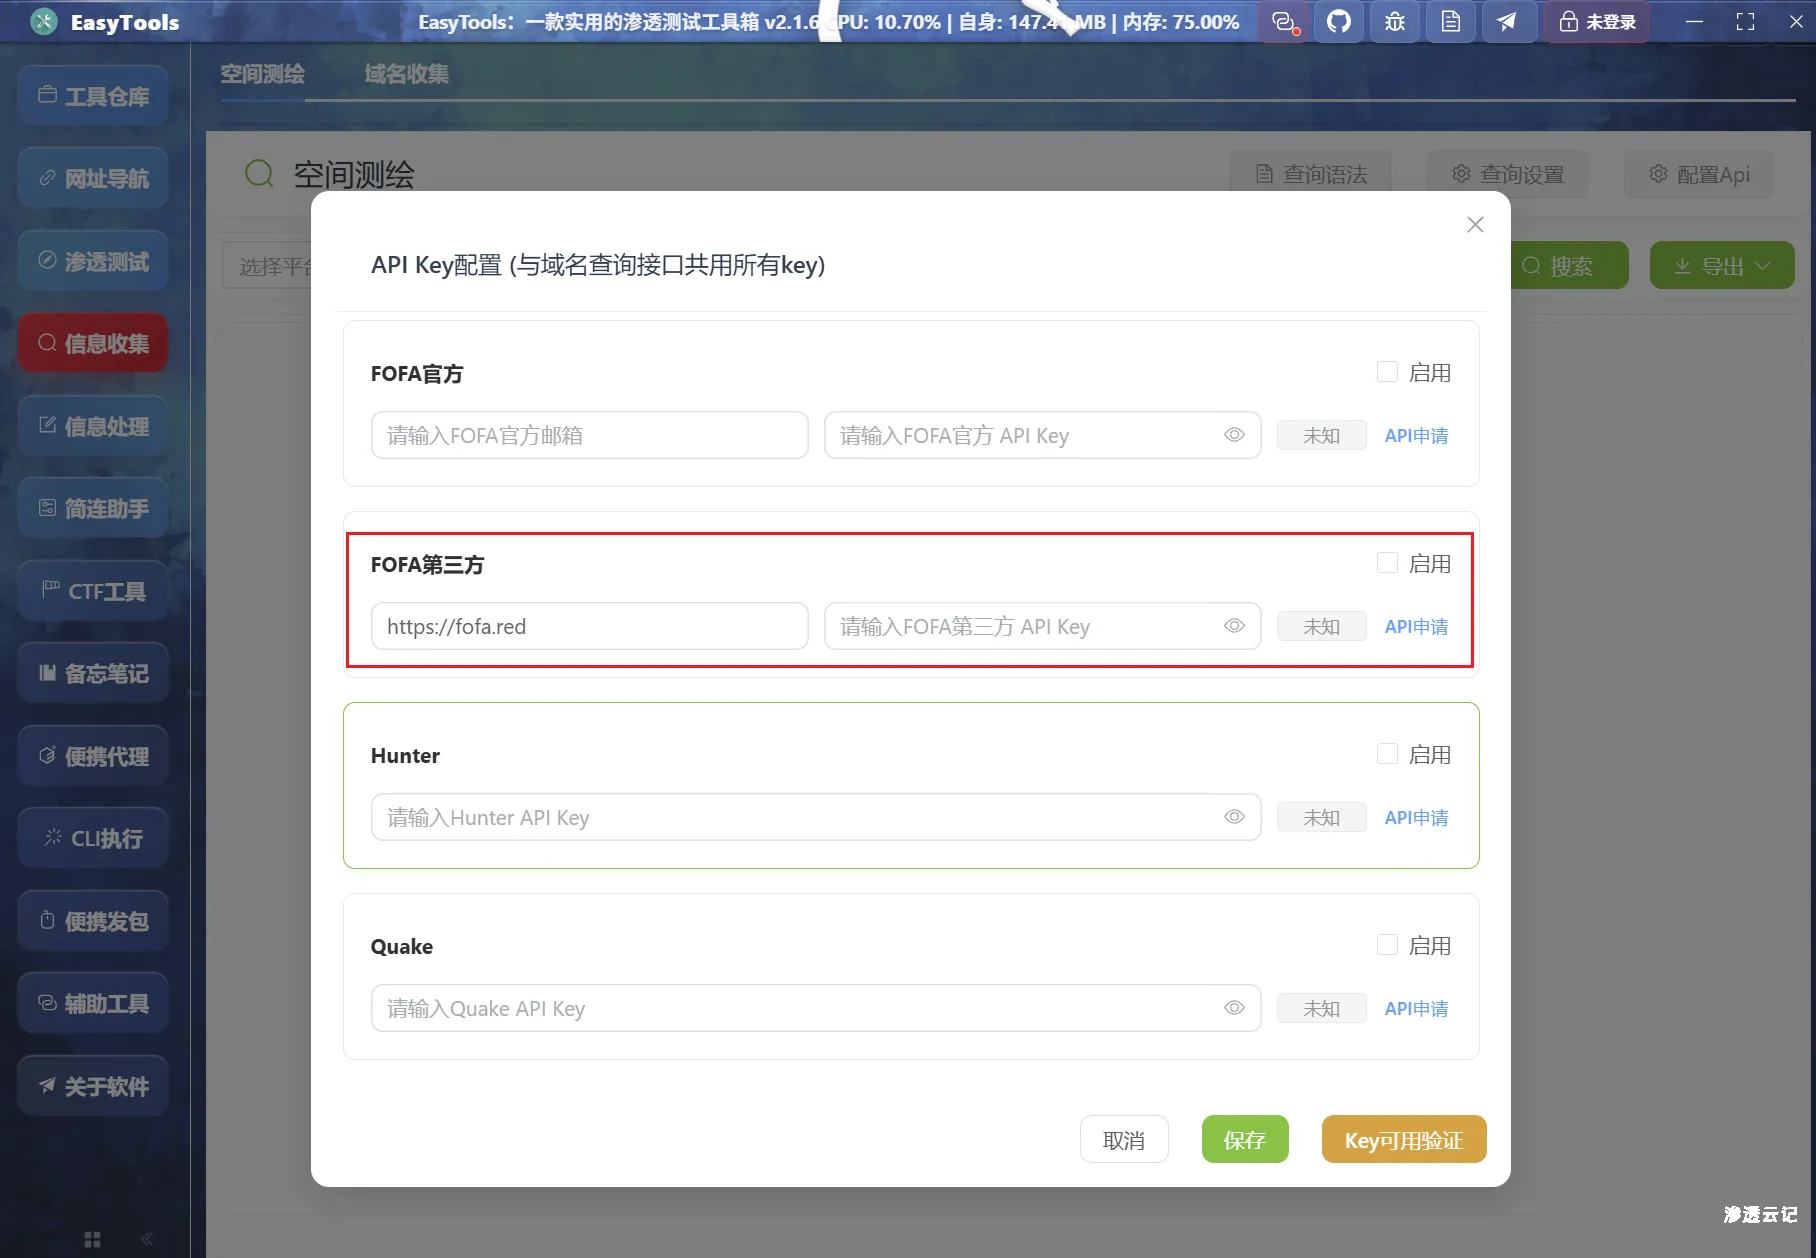Select 备忘笔记 in the sidebar
The image size is (1816, 1258).
point(92,673)
